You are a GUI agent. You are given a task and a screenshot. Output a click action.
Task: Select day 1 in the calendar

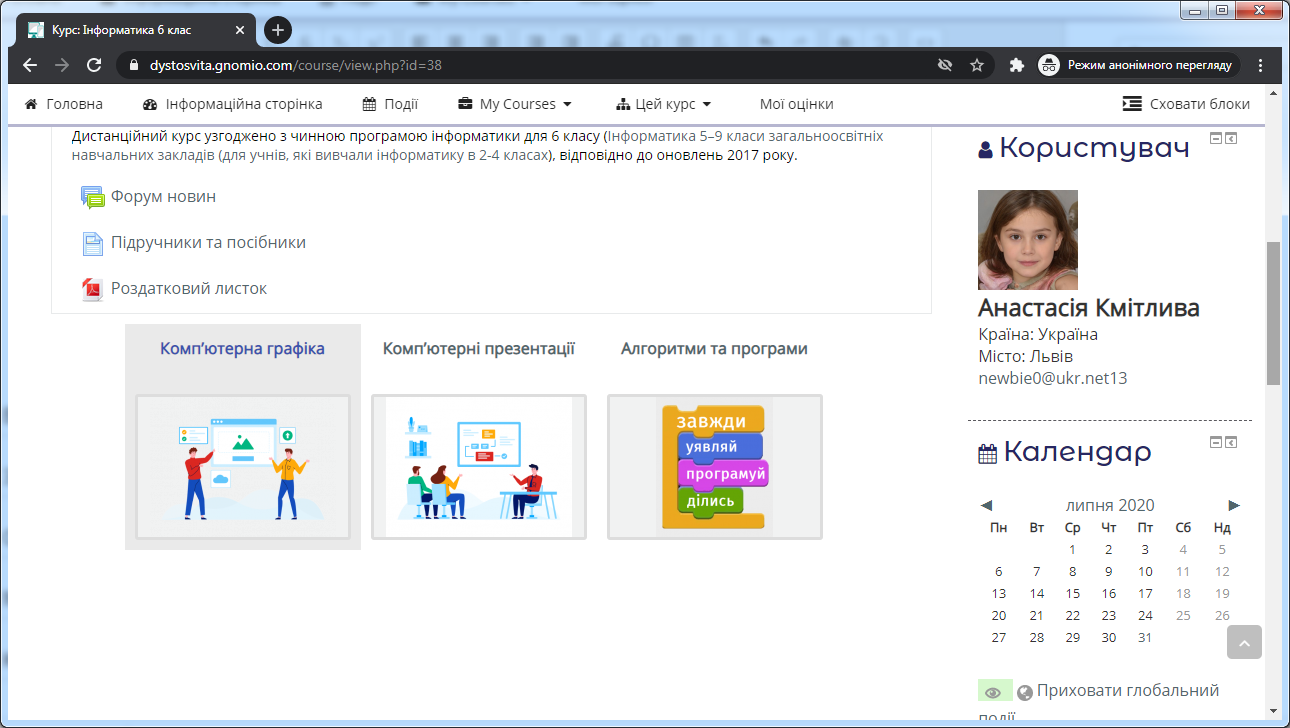point(1073,549)
